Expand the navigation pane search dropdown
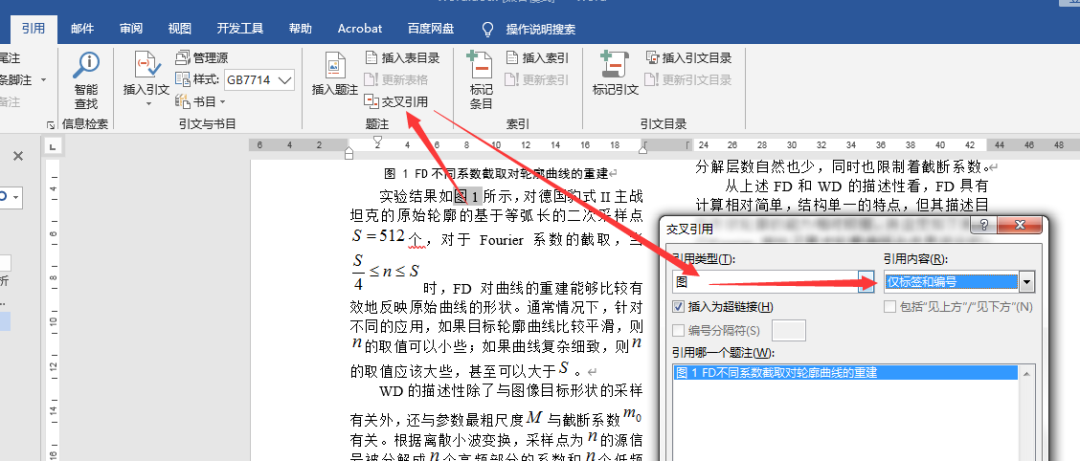This screenshot has height=461, width=1080. [x=17, y=196]
